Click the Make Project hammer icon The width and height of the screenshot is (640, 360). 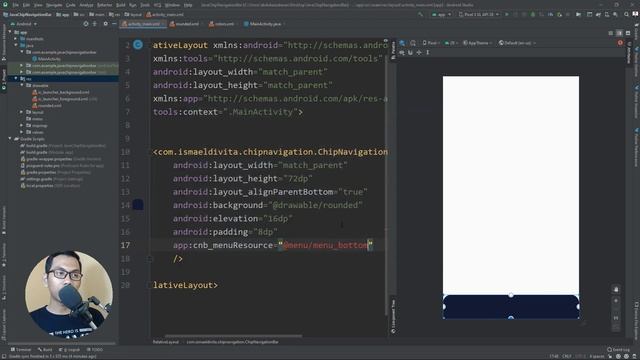point(420,14)
